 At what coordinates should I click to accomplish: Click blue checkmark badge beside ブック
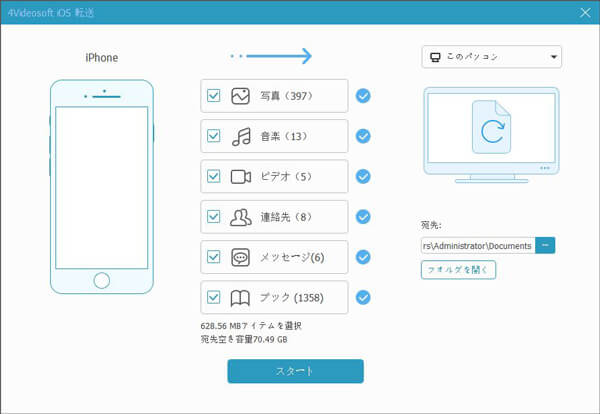click(363, 297)
